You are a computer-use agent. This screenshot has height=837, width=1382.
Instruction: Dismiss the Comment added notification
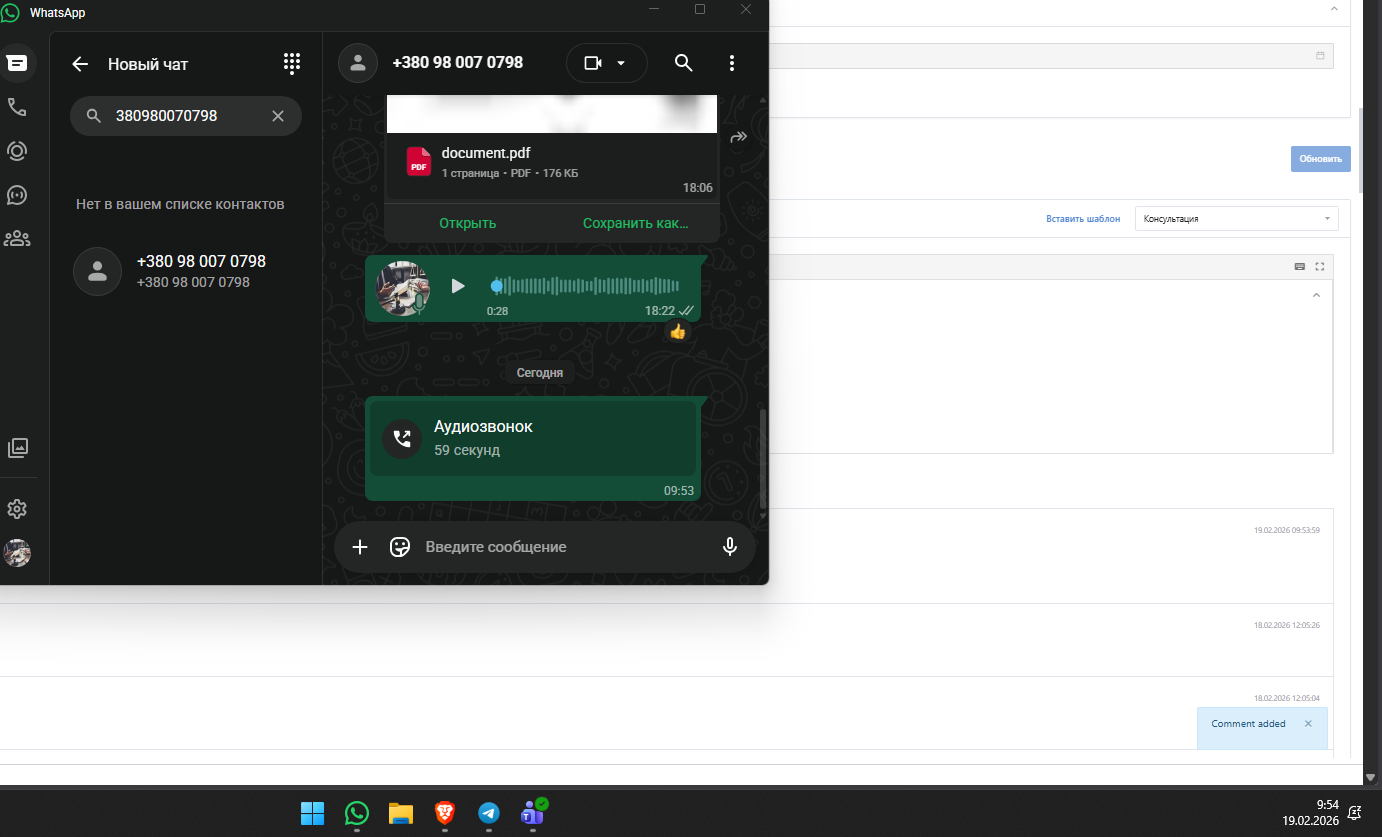click(1308, 724)
